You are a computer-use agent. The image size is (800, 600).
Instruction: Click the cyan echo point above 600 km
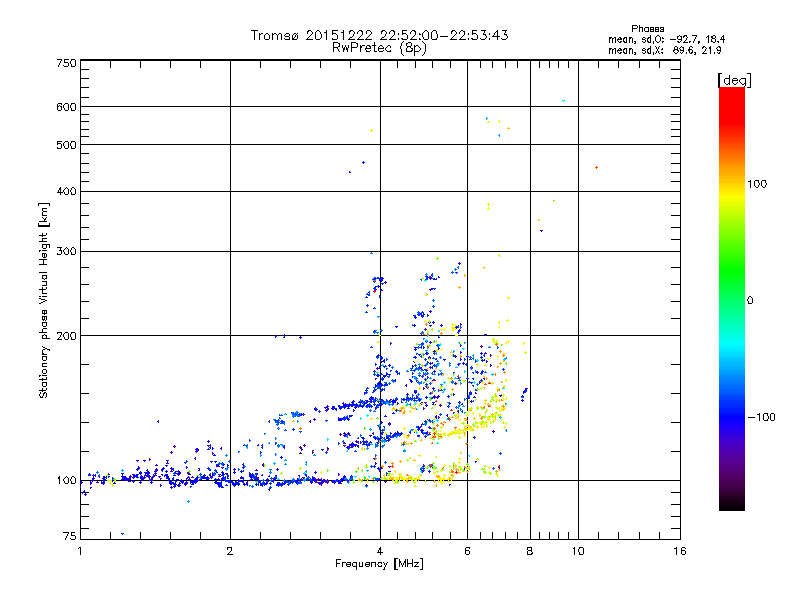tap(563, 101)
